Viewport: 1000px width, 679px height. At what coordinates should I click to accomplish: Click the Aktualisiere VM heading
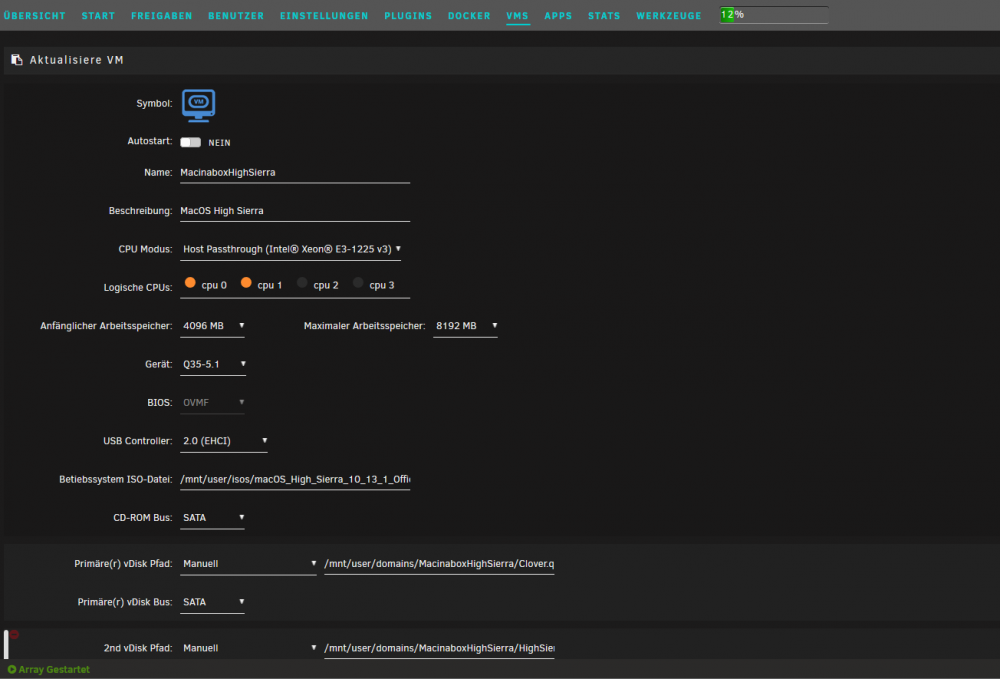(77, 60)
